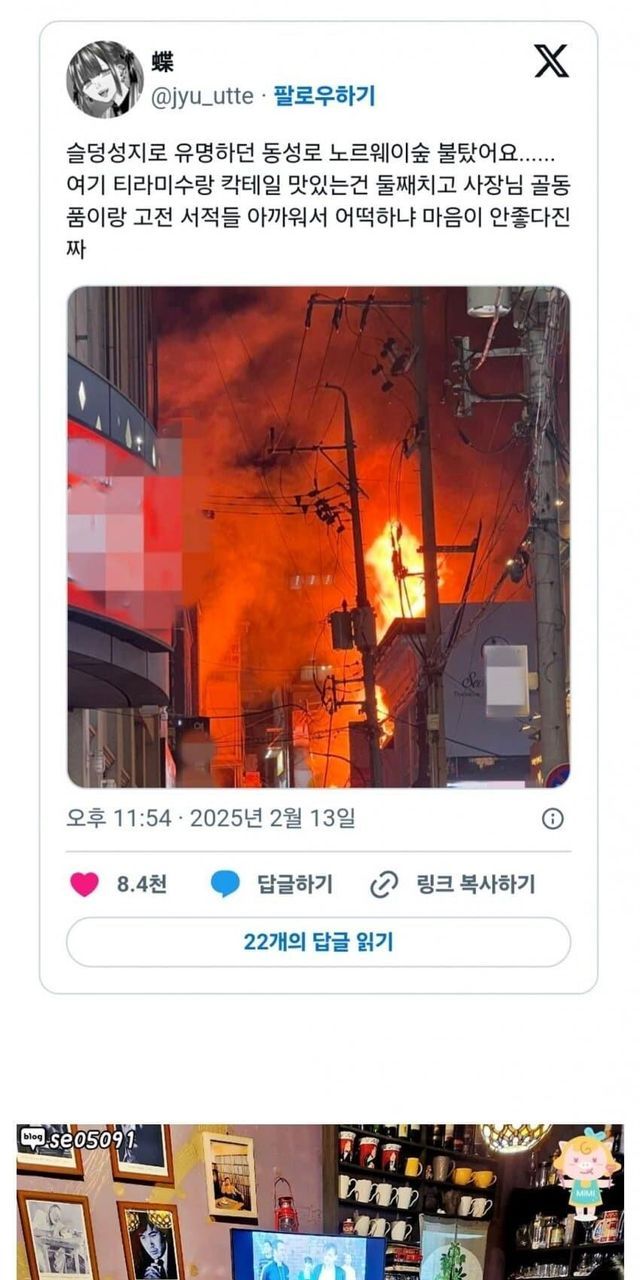Click the chain link copy icon
The image size is (640, 1280).
(x=384, y=884)
